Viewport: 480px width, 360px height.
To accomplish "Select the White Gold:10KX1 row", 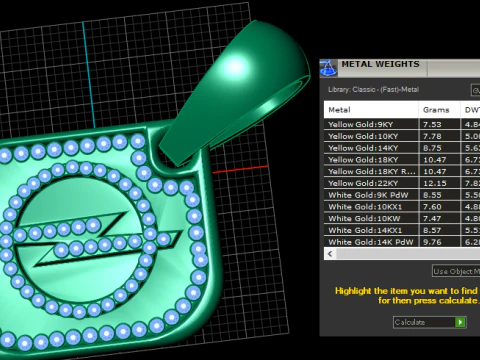I will (x=402, y=207).
